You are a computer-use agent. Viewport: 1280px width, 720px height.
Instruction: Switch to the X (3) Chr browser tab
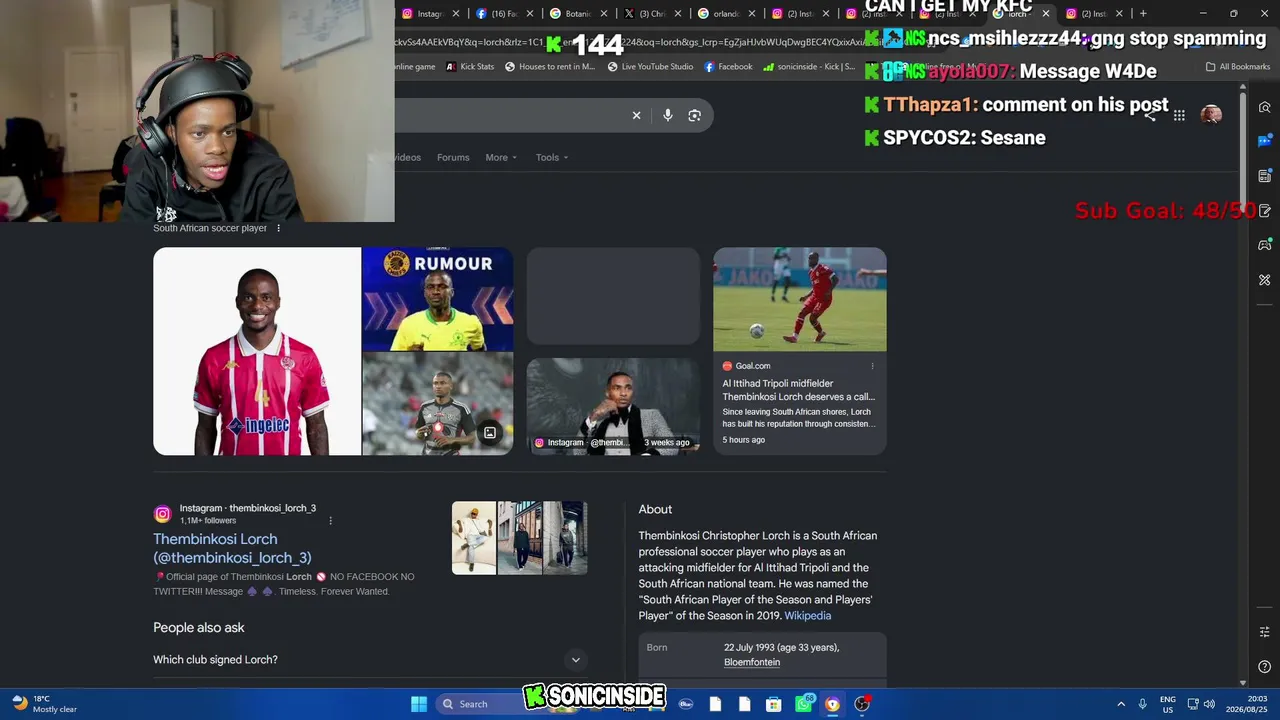tap(653, 14)
